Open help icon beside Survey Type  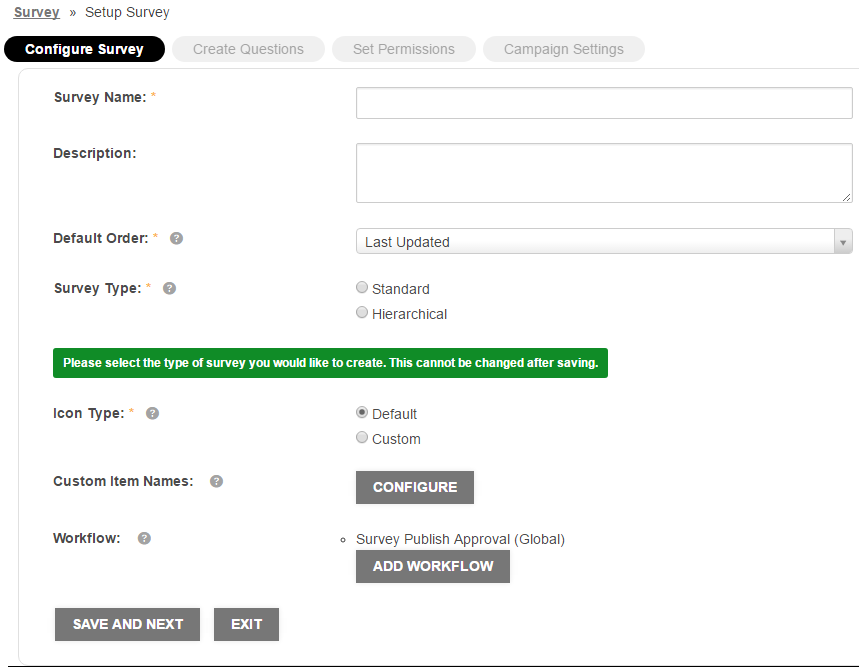(x=169, y=288)
